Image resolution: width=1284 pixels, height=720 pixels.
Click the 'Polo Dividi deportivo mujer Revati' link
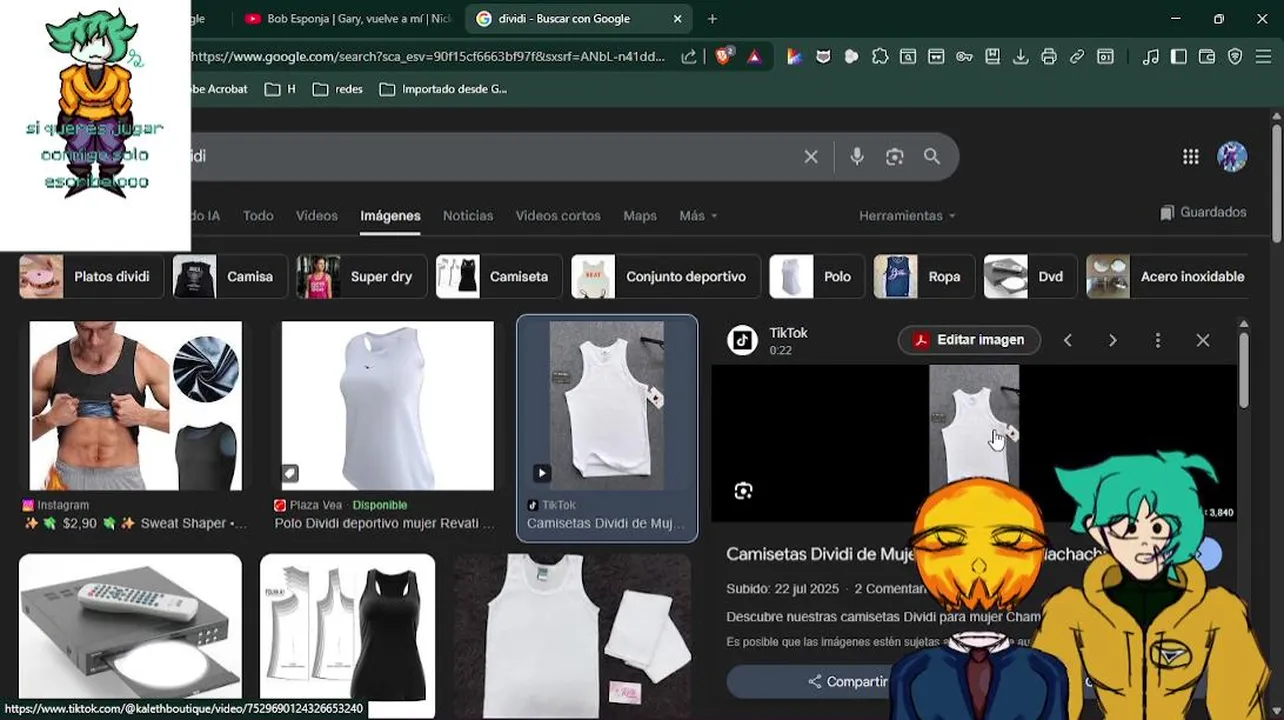tap(384, 523)
